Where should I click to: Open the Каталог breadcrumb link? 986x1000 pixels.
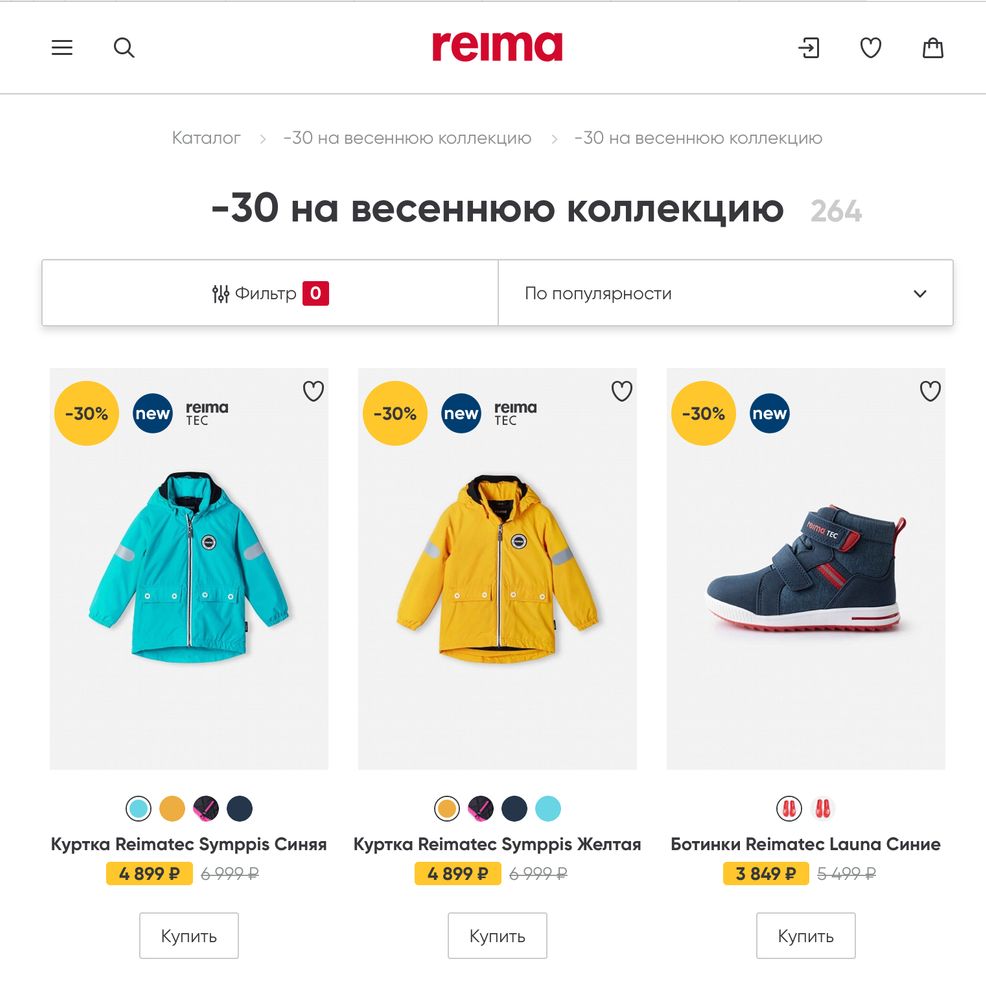[206, 138]
